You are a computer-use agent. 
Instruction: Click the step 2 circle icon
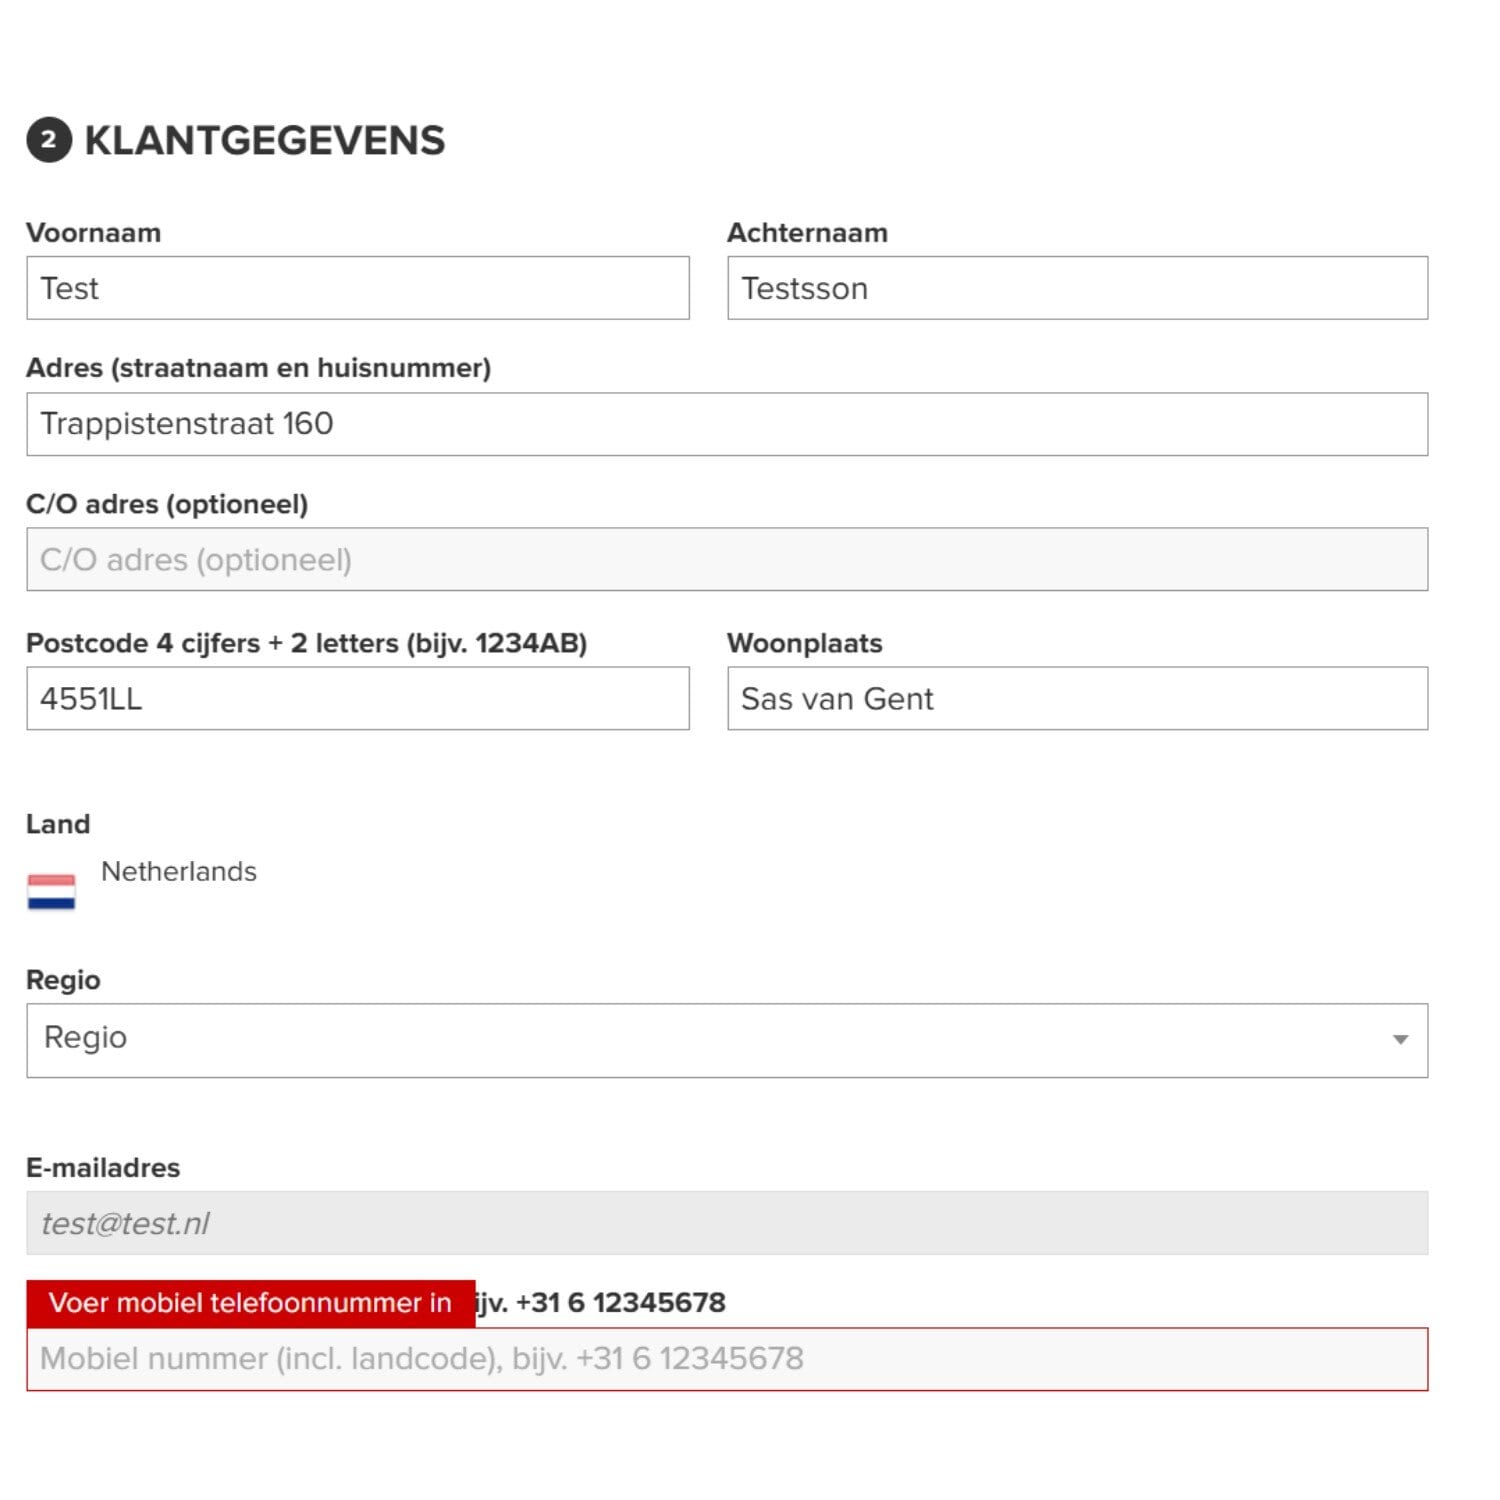coord(49,140)
